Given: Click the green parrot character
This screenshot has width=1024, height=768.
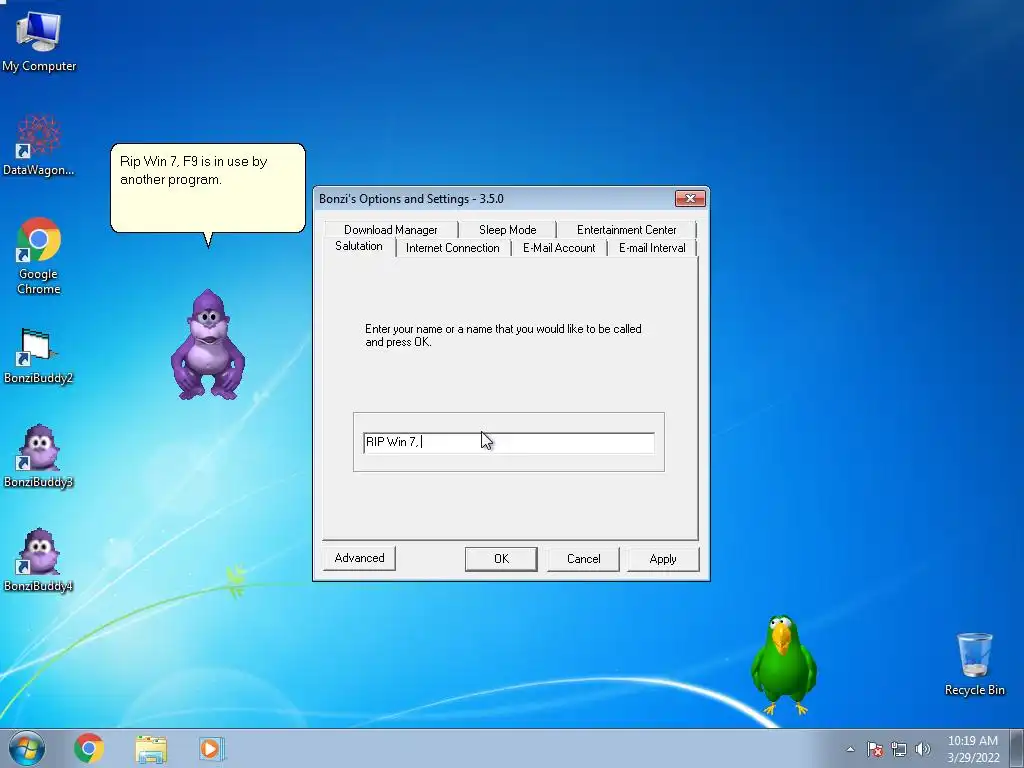Looking at the screenshot, I should 783,665.
